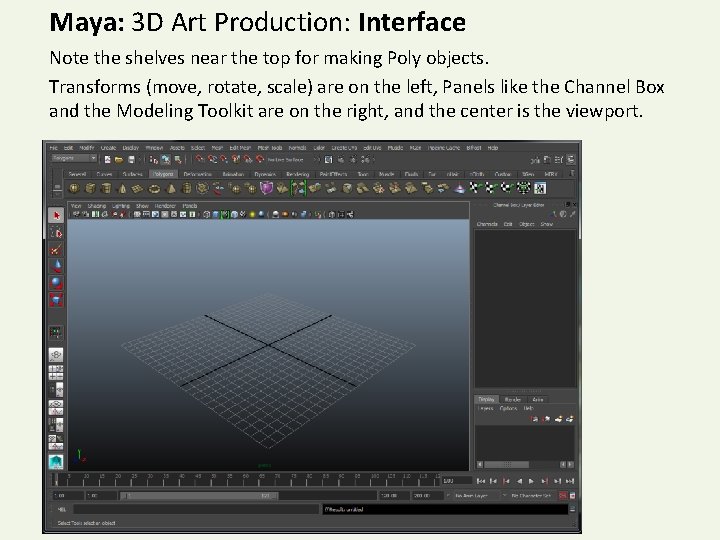This screenshot has width=720, height=540.
Task: Go to start of playback range
Action: click(x=480, y=481)
